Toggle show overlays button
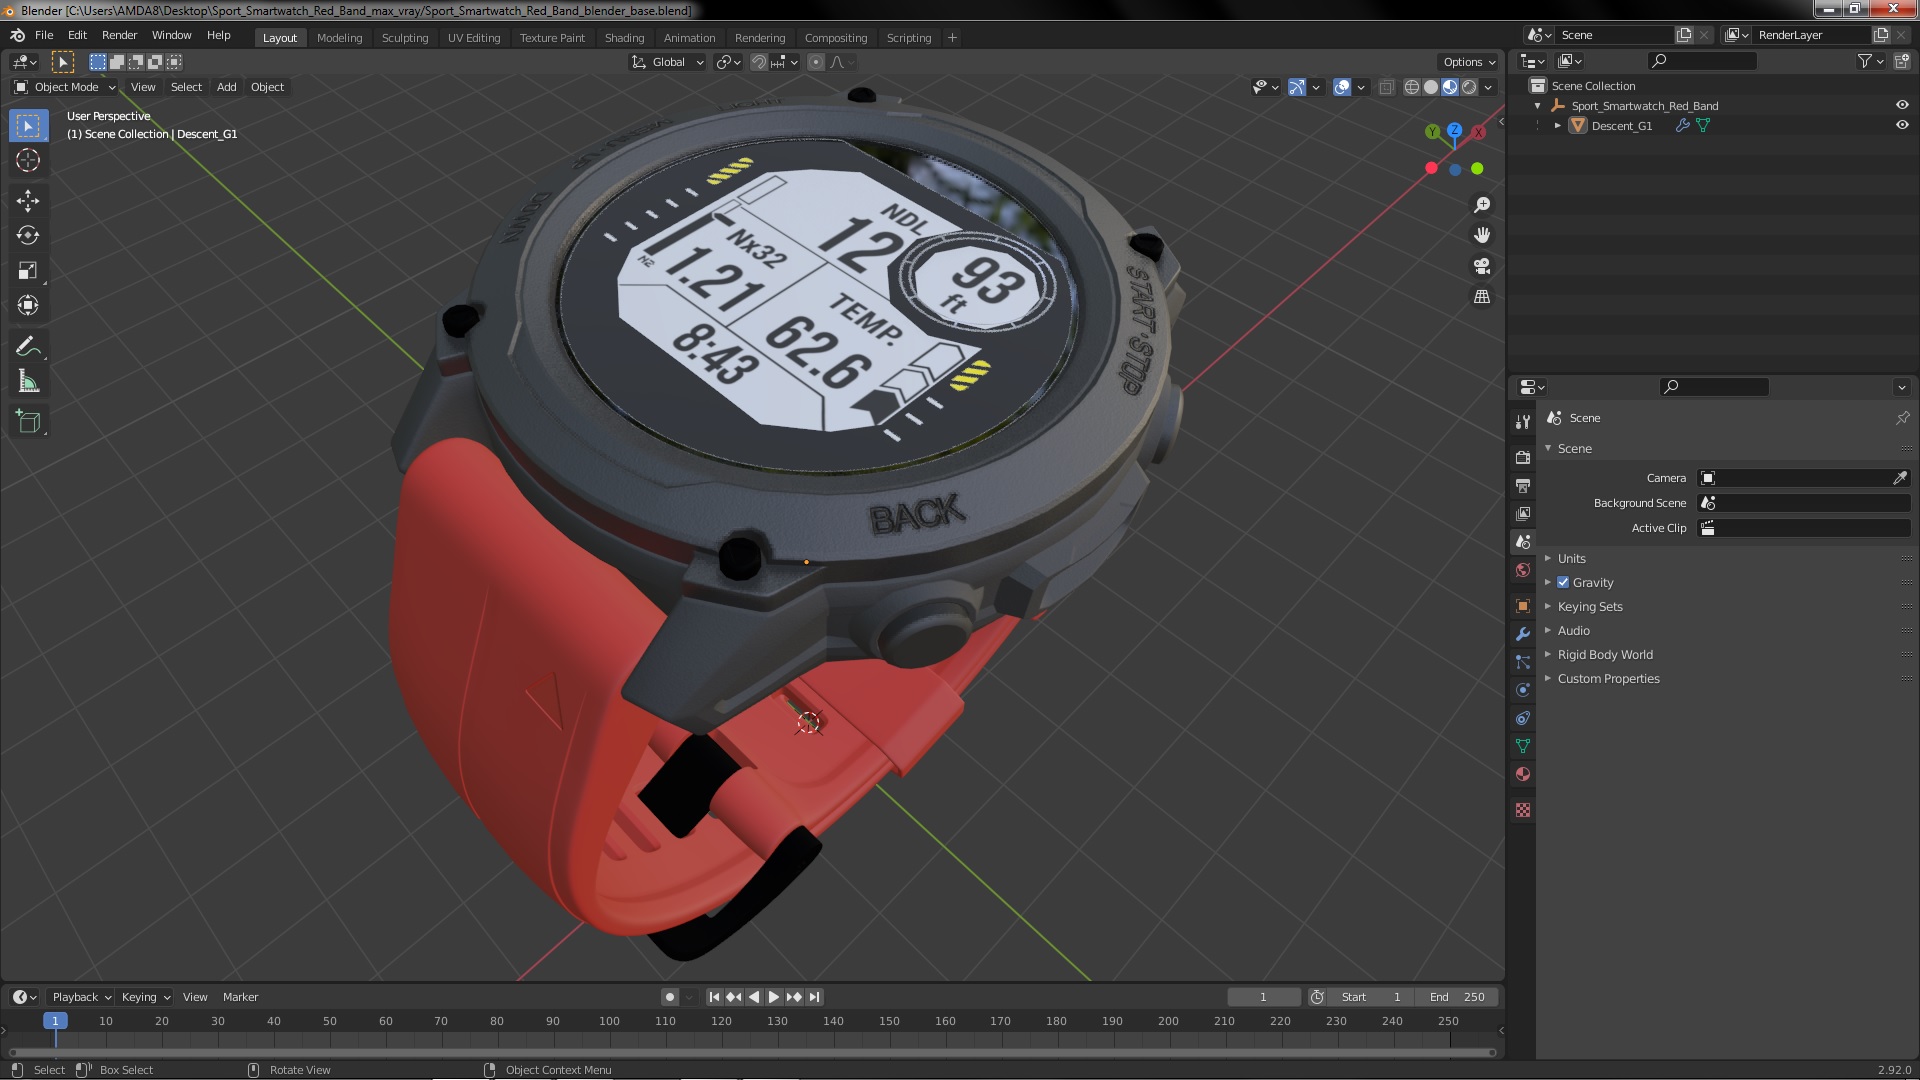Image resolution: width=1920 pixels, height=1080 pixels. click(x=1342, y=87)
